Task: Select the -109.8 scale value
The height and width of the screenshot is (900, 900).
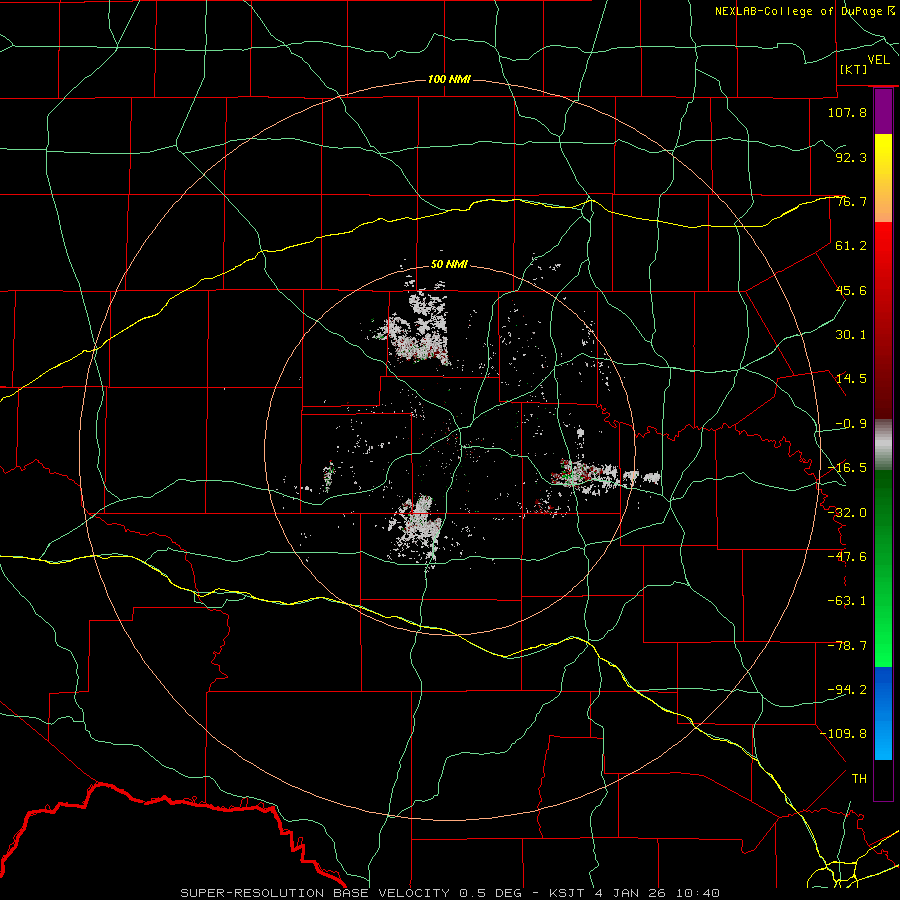Action: coord(843,734)
